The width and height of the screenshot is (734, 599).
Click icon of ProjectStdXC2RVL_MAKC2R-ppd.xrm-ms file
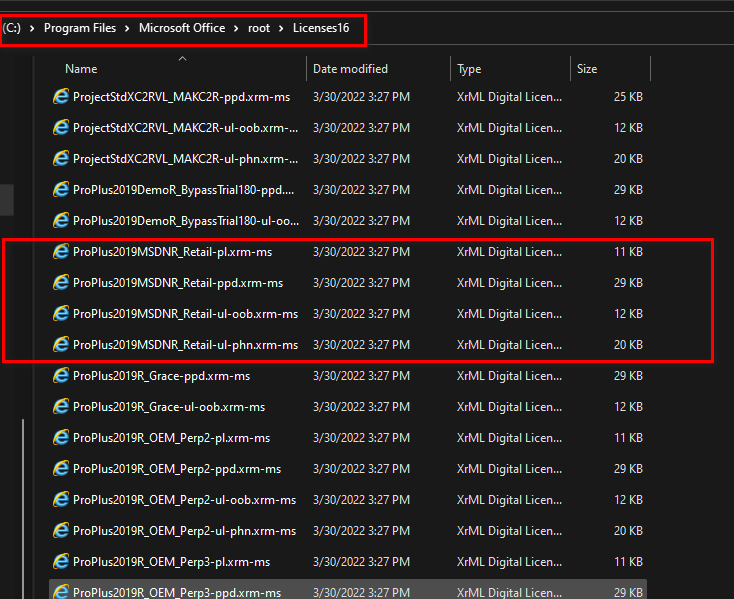tap(61, 97)
